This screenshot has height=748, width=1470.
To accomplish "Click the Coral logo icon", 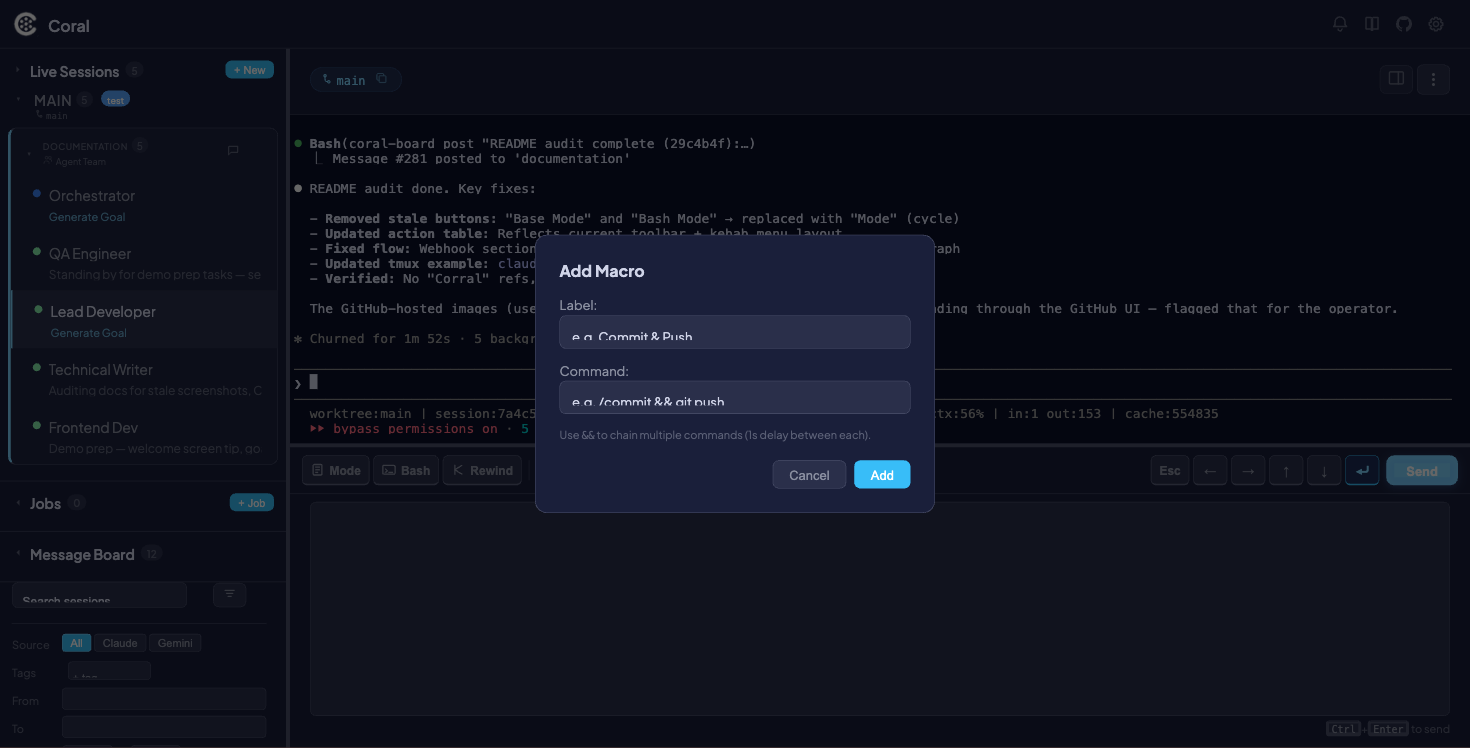I will coord(25,24).
